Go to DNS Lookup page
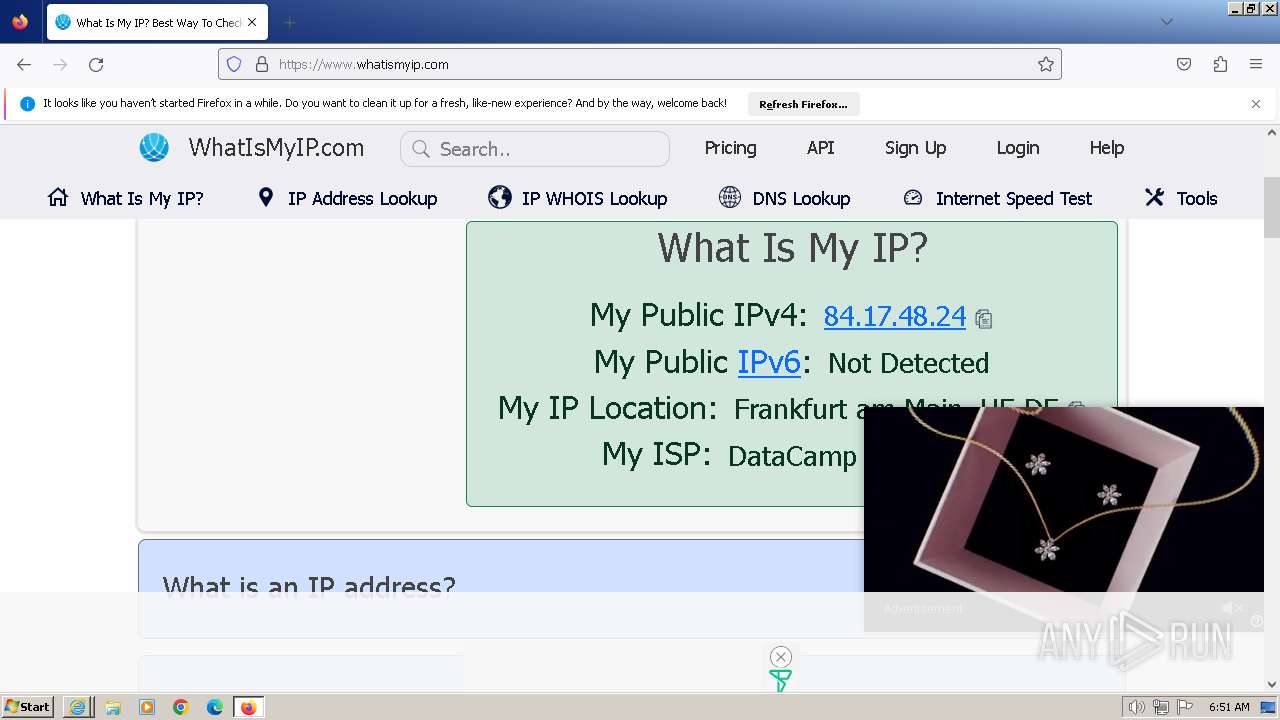 tap(801, 198)
